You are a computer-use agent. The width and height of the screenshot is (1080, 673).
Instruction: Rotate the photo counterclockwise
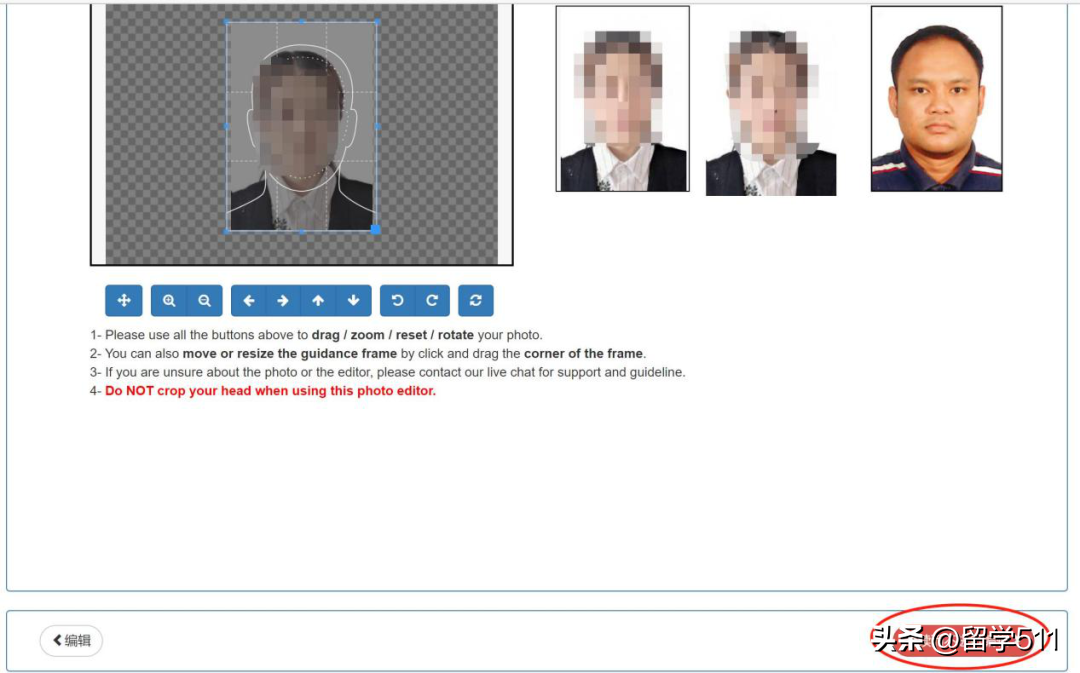click(397, 301)
